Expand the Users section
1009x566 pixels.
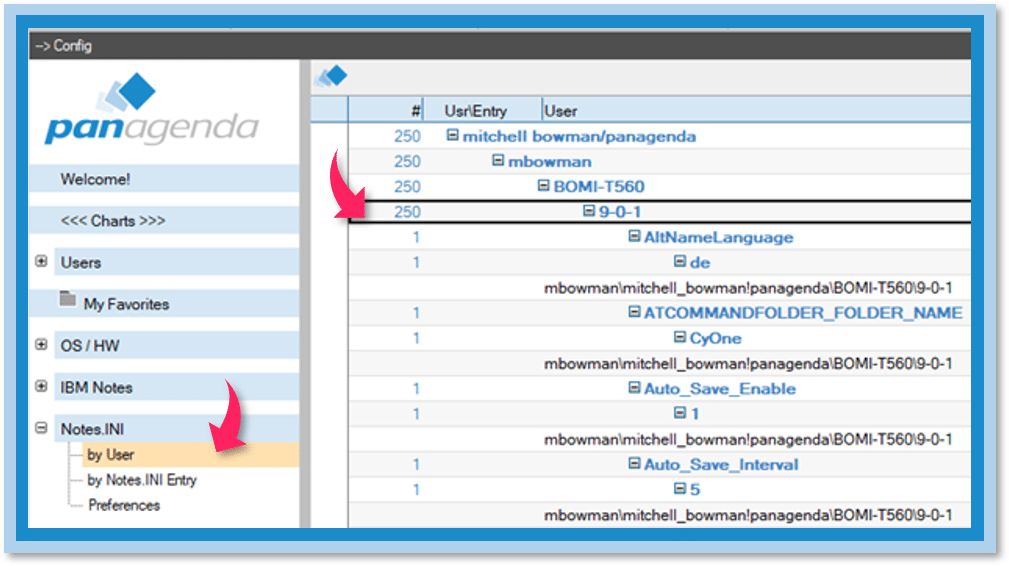pyautogui.click(x=41, y=262)
